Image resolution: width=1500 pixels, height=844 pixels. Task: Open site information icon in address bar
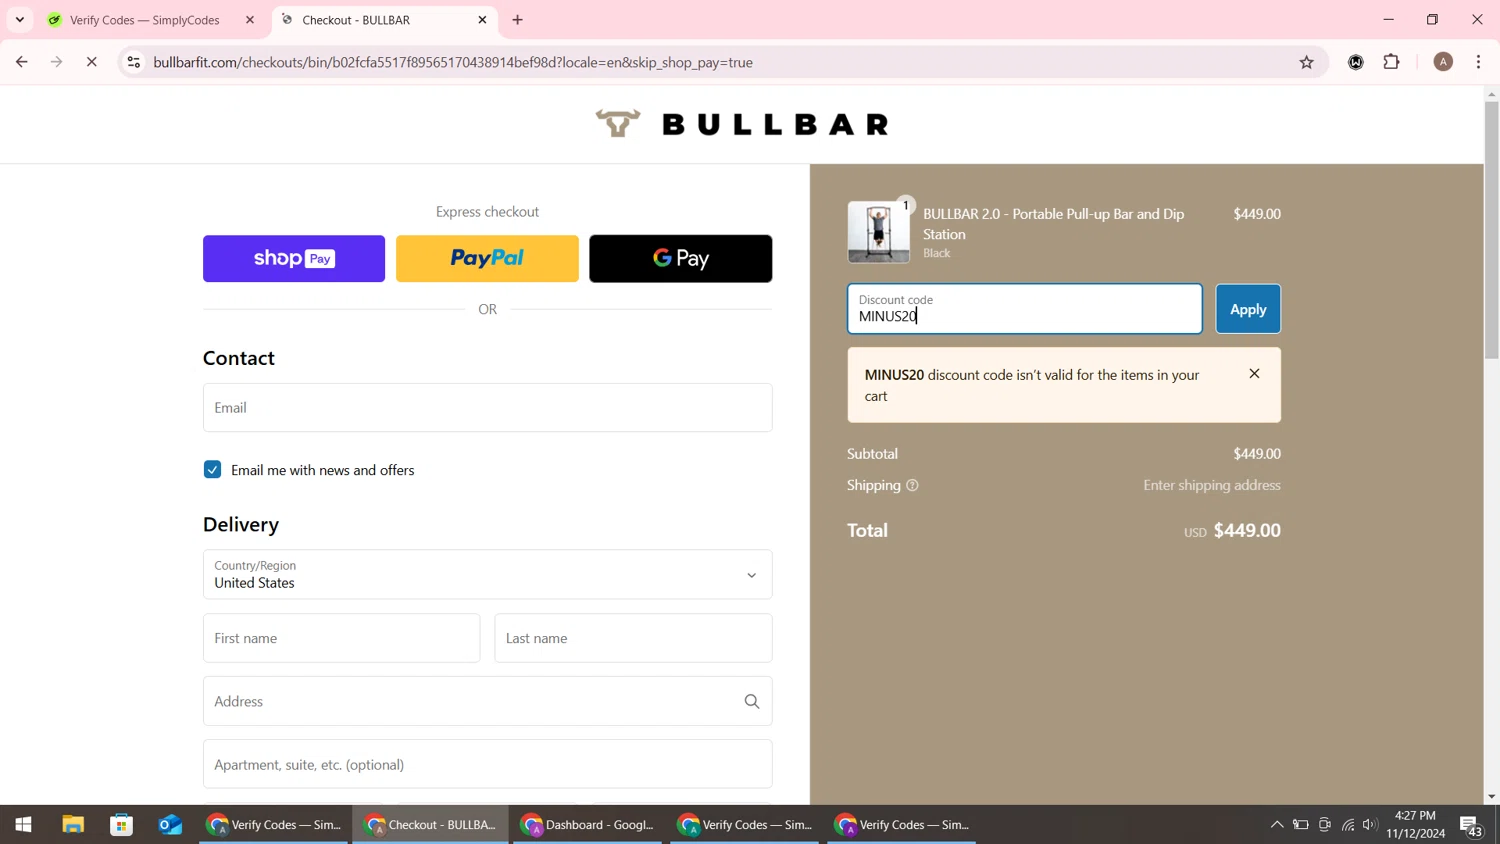(133, 62)
